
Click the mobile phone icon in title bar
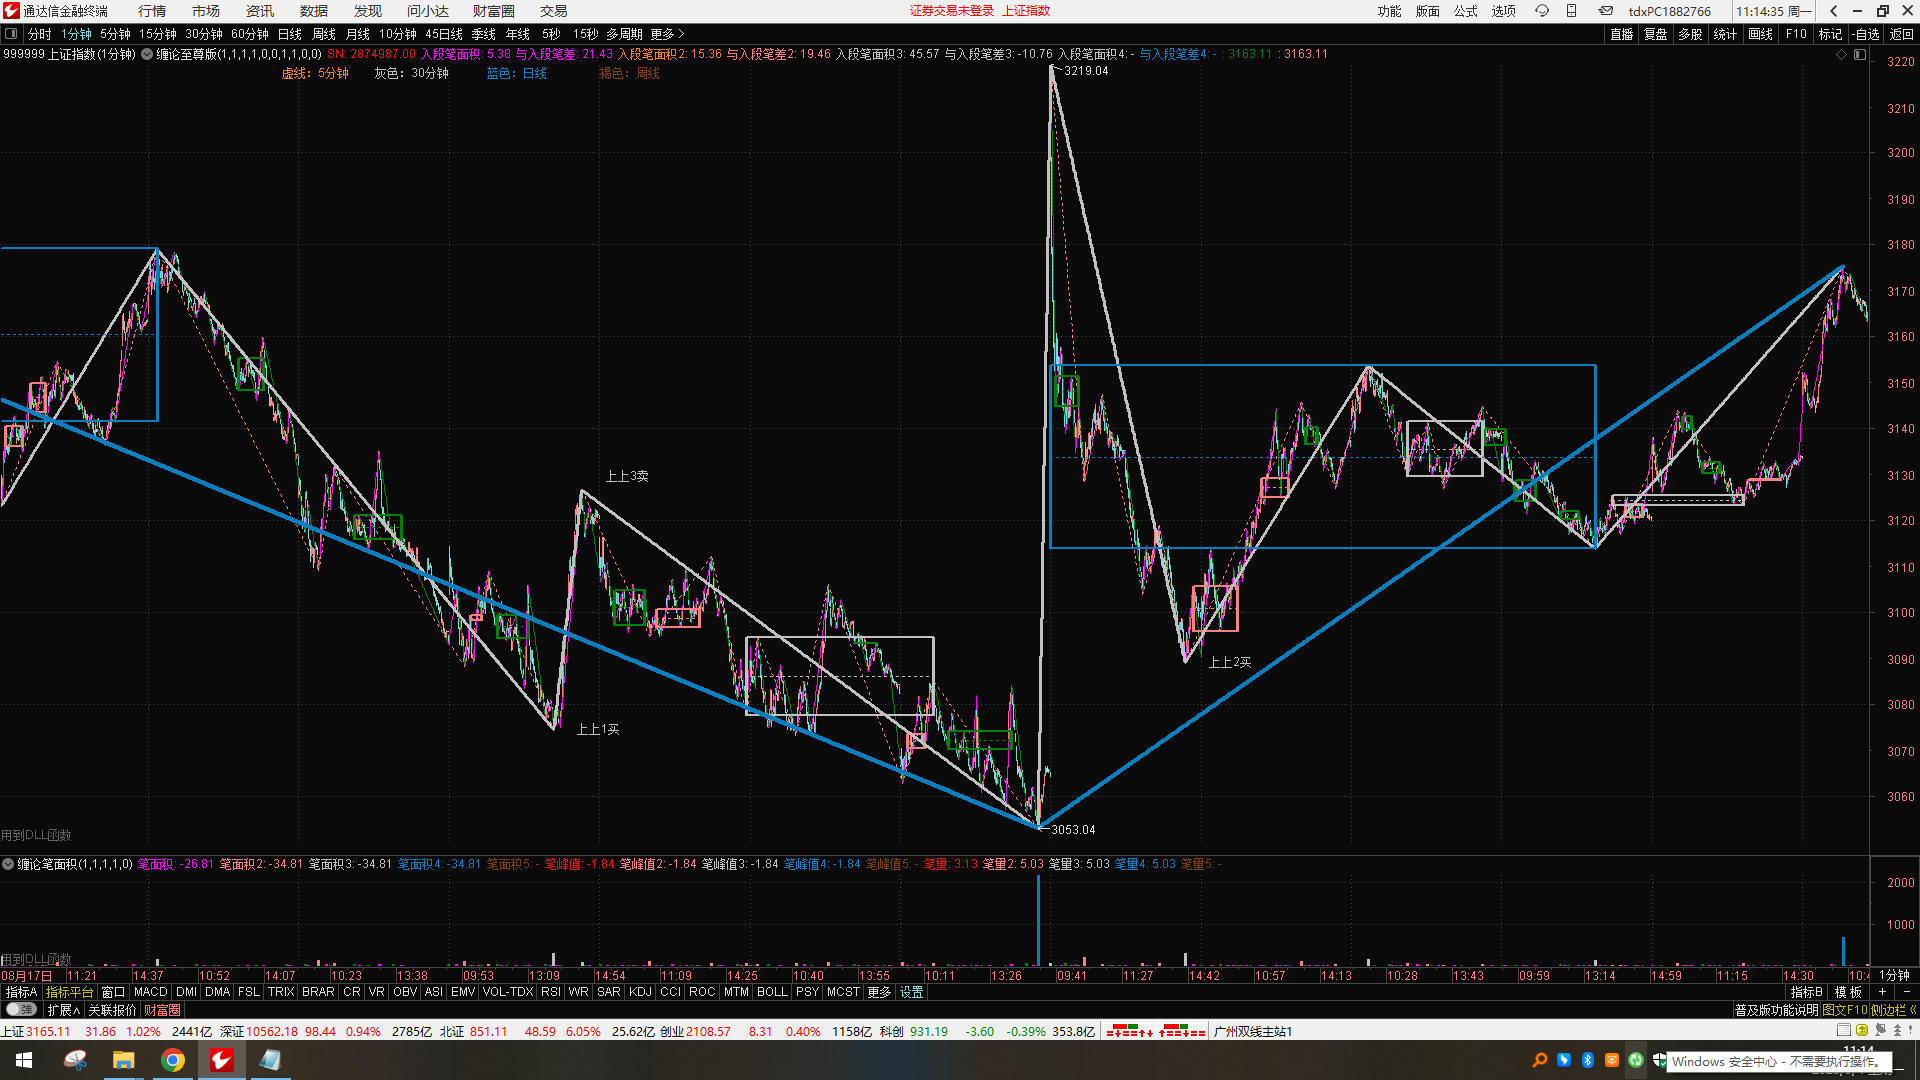[1571, 11]
